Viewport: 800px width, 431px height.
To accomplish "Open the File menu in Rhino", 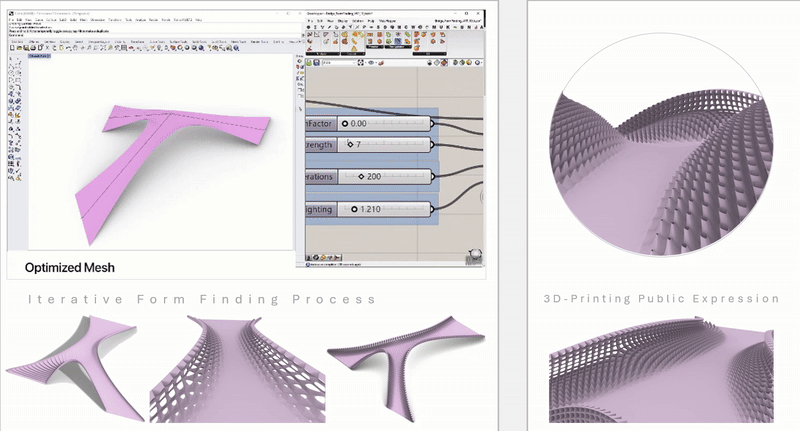I will tap(12, 19).
